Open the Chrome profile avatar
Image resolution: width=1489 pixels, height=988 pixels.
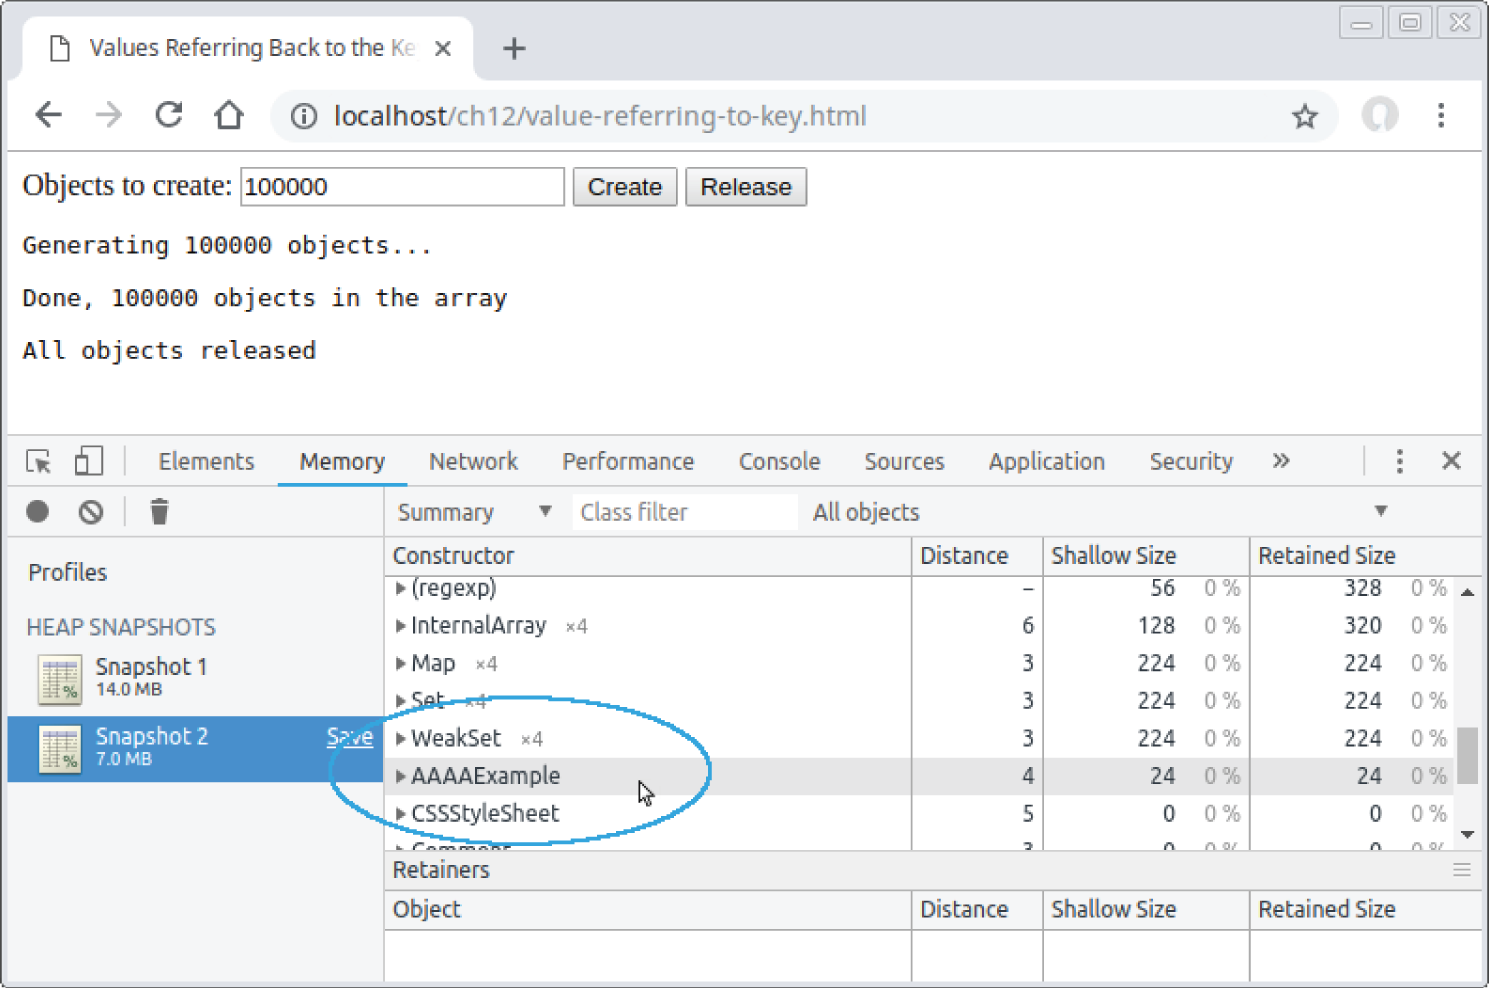[x=1380, y=115]
